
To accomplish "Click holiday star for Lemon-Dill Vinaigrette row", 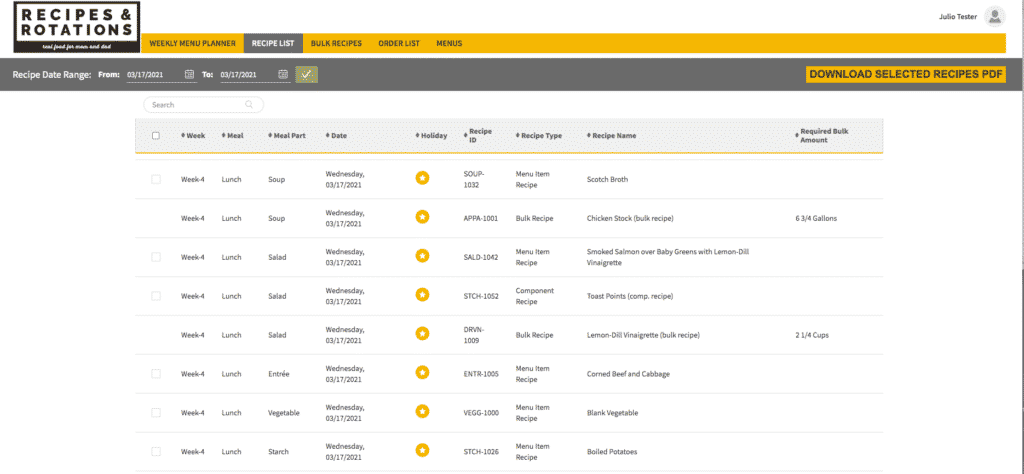I will pyautogui.click(x=423, y=334).
